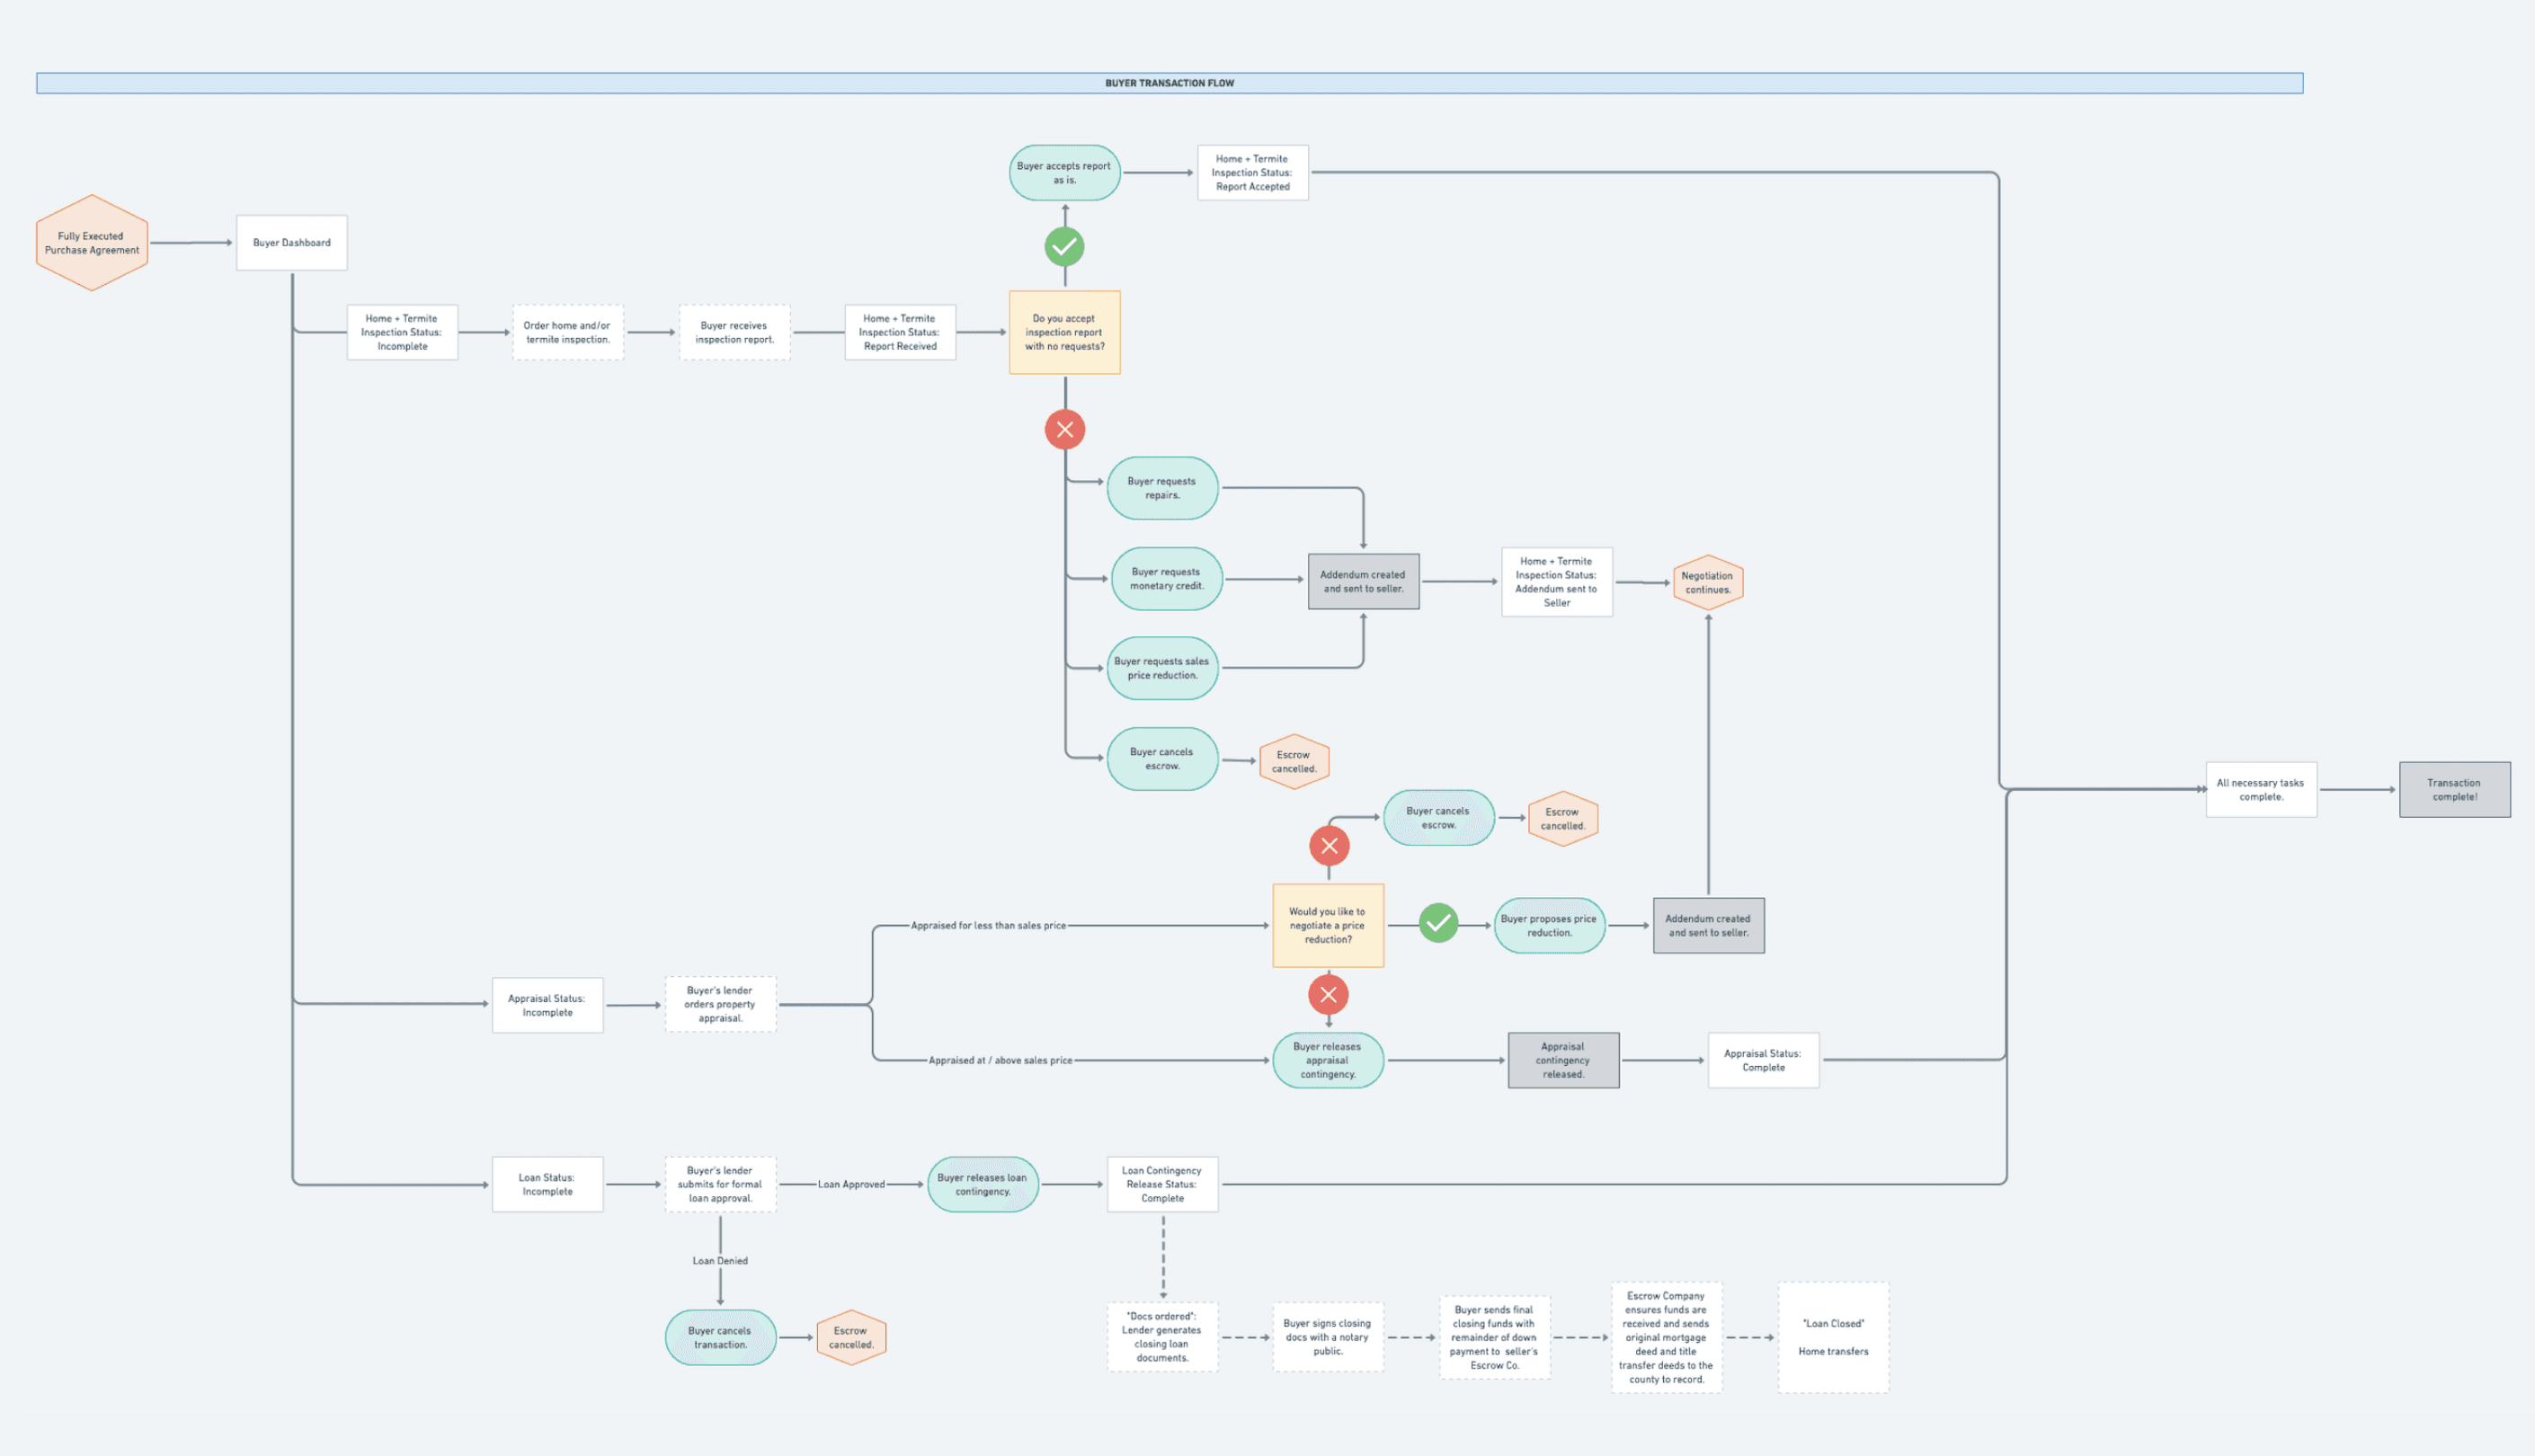Click Buyer's lender orders property appraisal step

(x=720, y=1004)
